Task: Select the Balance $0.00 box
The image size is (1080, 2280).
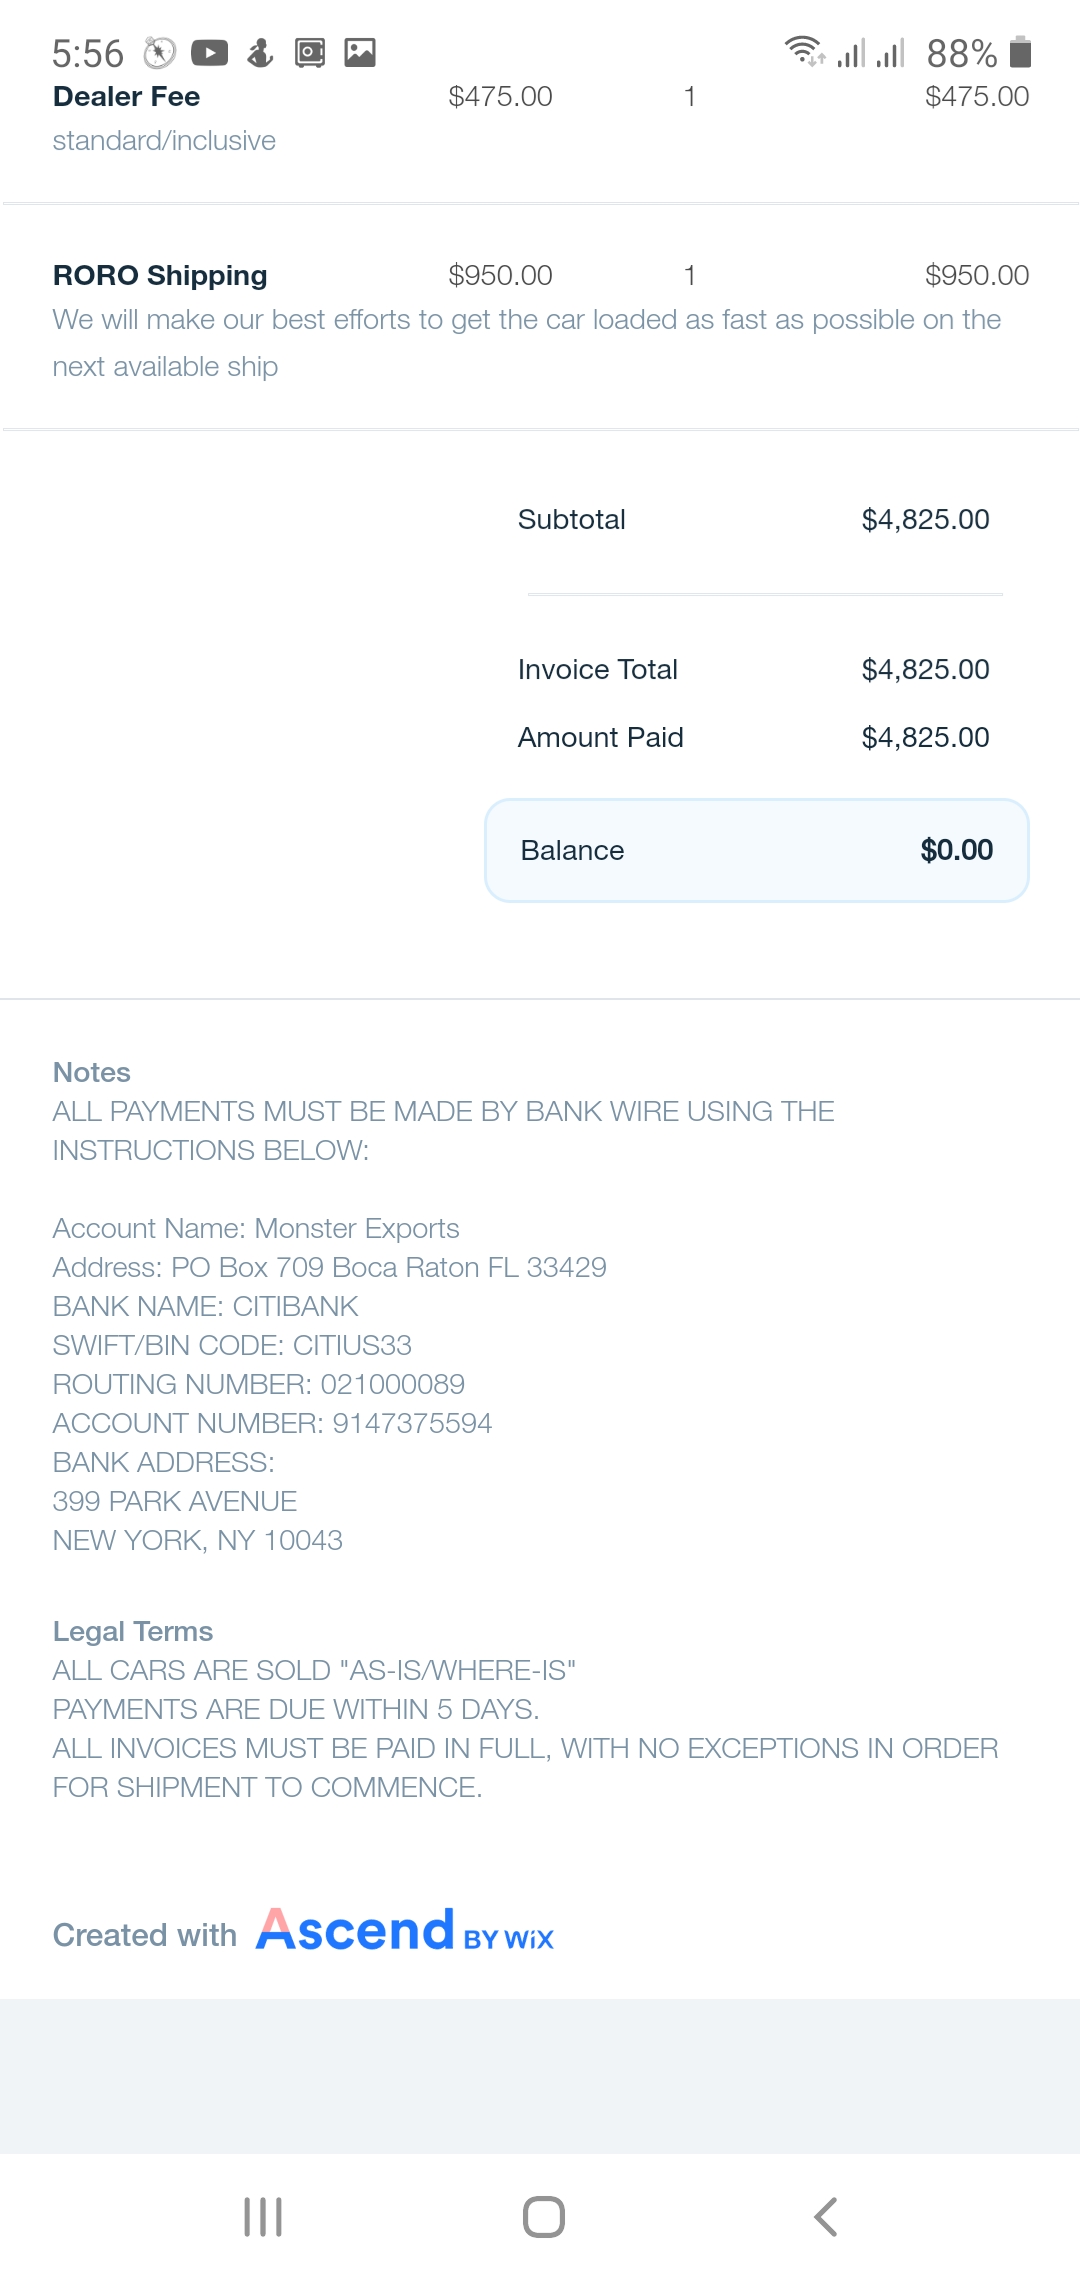Action: click(x=757, y=850)
